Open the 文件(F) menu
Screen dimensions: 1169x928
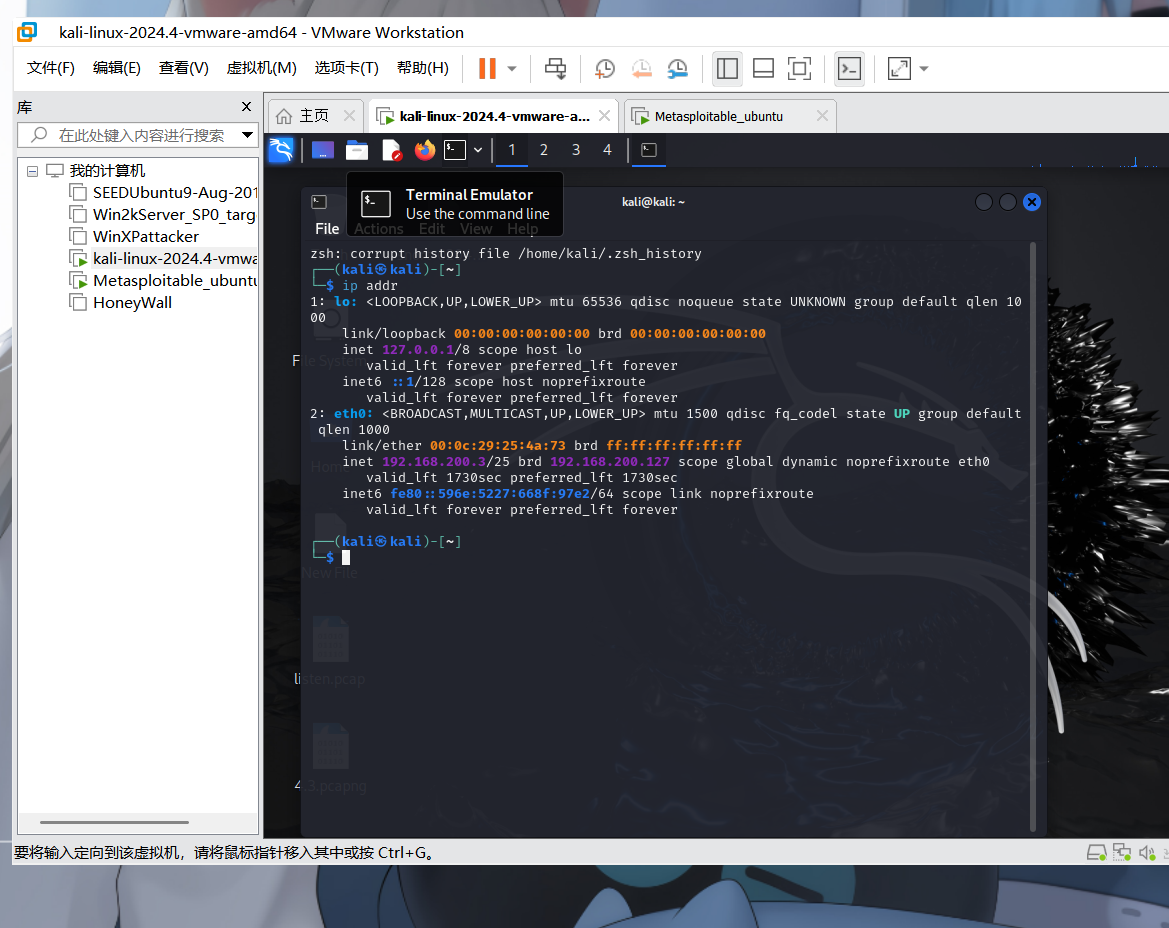pos(51,68)
